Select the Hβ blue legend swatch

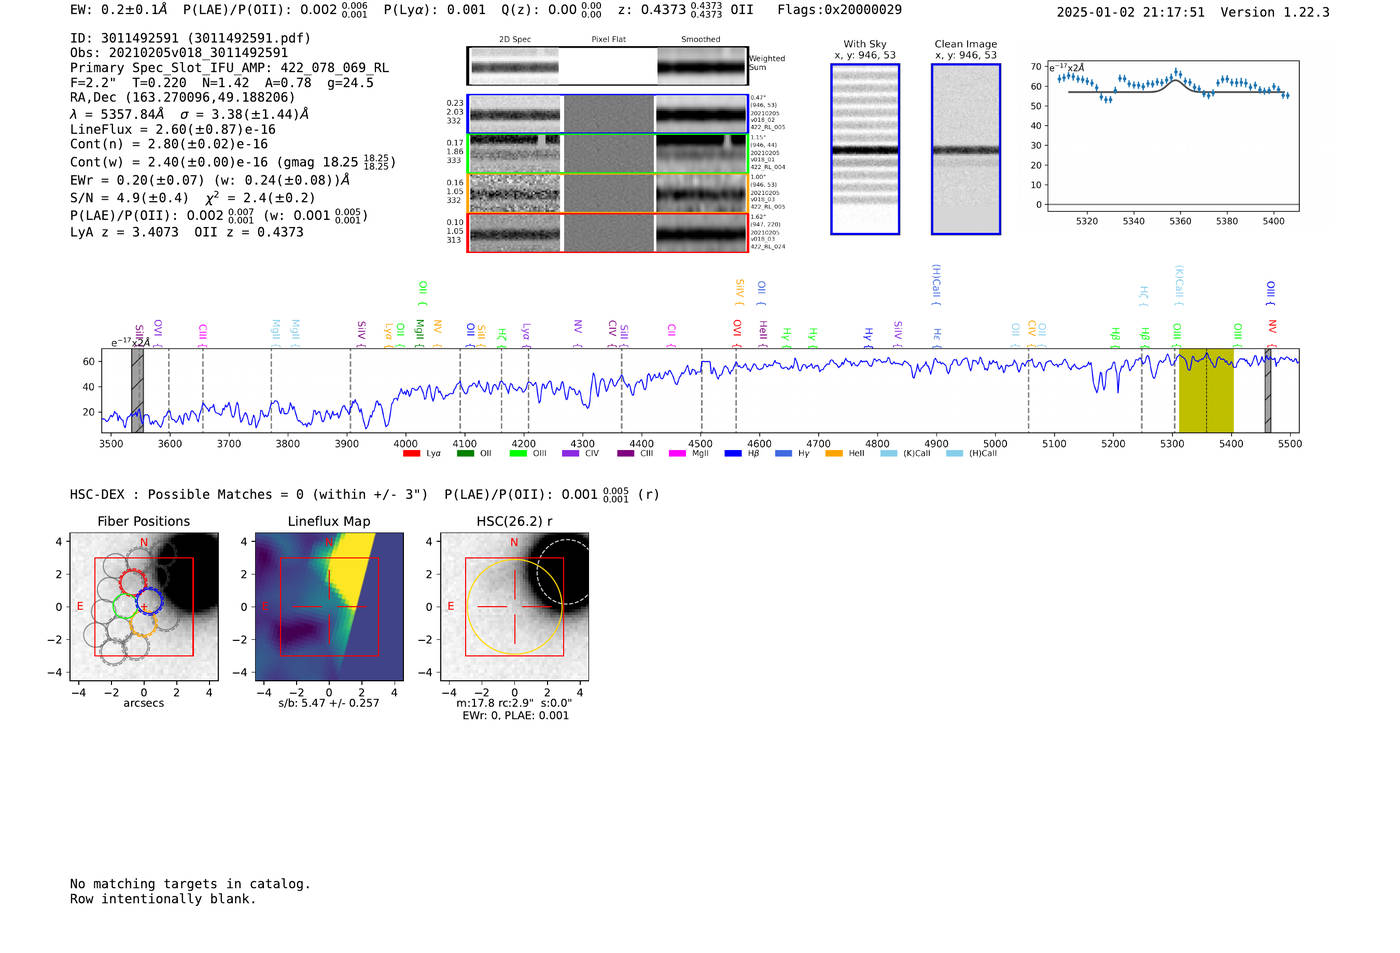(733, 454)
